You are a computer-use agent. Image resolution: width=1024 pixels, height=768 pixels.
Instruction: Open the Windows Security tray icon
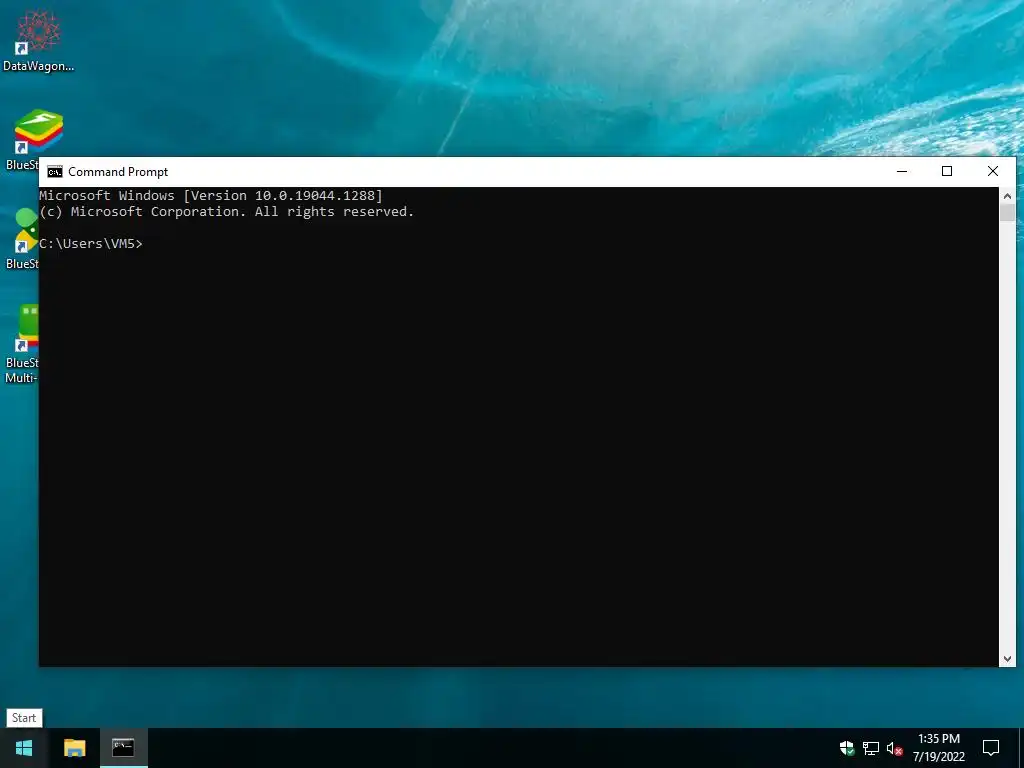[x=847, y=748]
